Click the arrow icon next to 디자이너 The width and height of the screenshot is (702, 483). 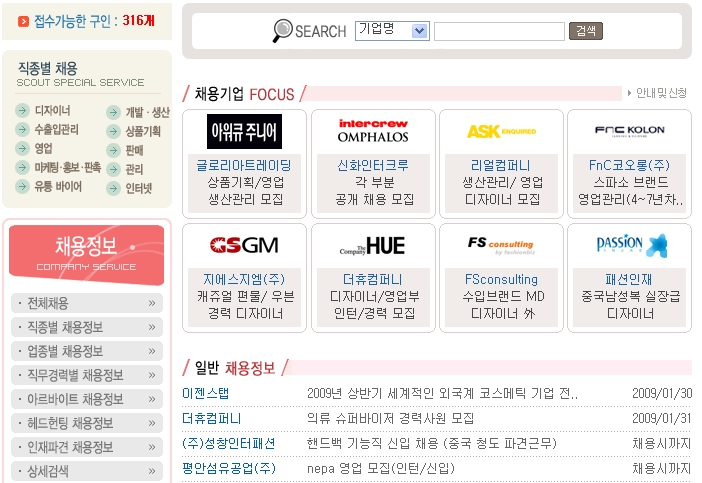[22, 110]
